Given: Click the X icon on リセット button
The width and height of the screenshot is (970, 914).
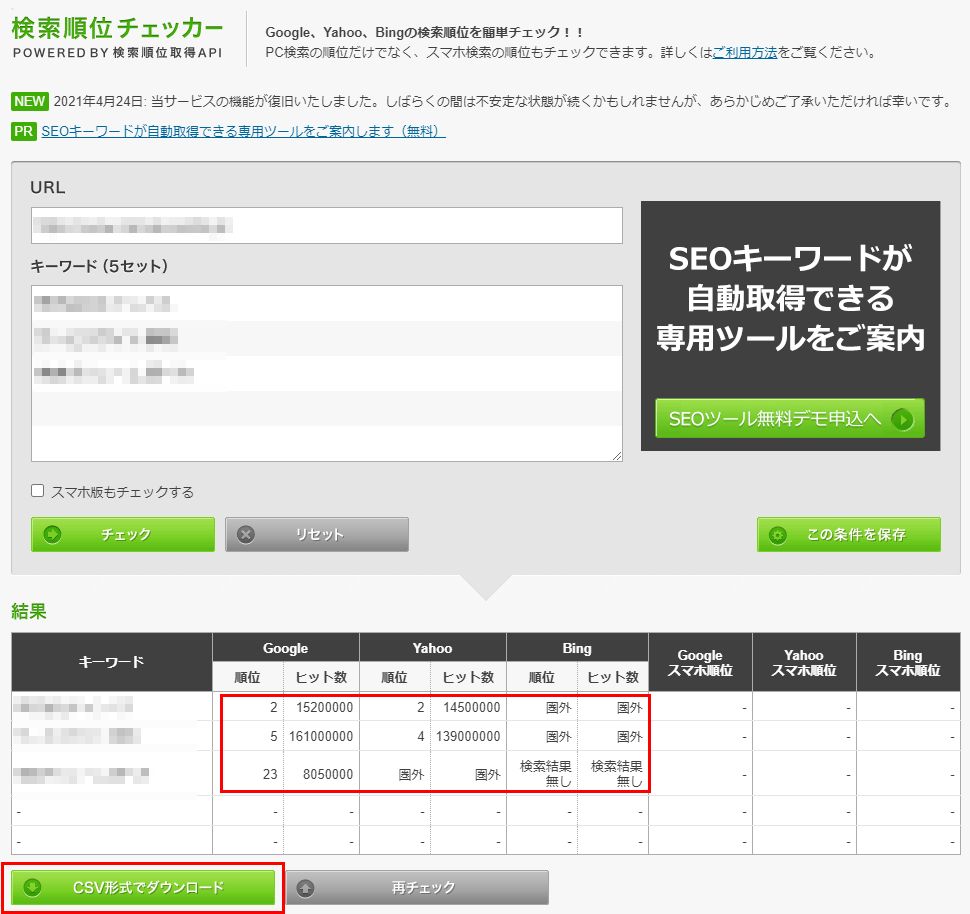Looking at the screenshot, I should click(x=246, y=534).
